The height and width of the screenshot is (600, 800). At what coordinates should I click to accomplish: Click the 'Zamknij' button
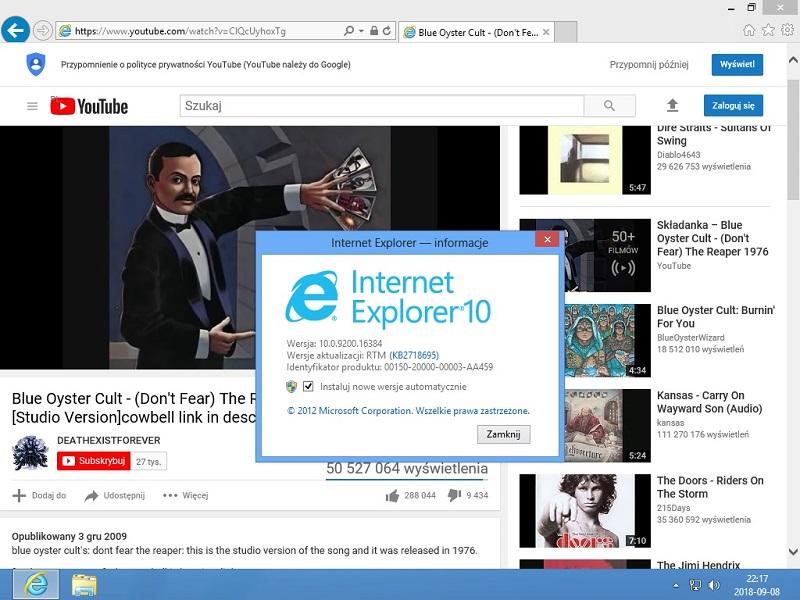click(504, 434)
